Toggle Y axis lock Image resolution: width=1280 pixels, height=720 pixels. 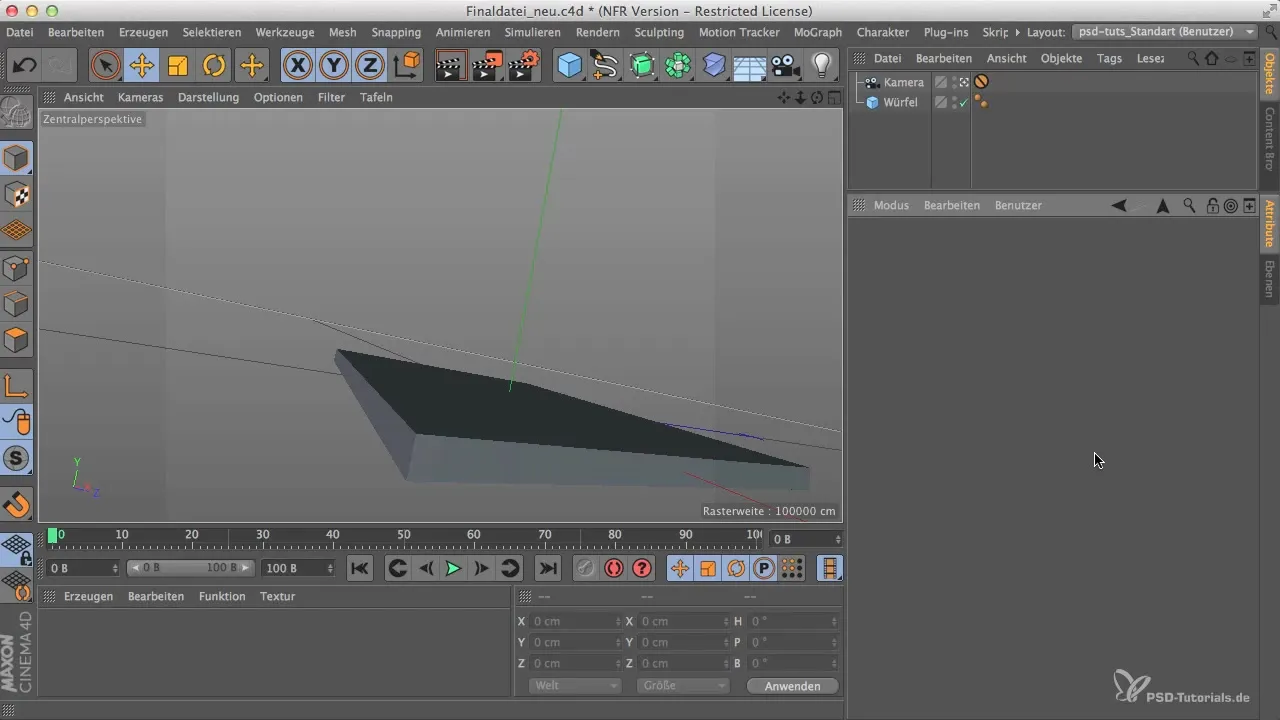click(334, 66)
